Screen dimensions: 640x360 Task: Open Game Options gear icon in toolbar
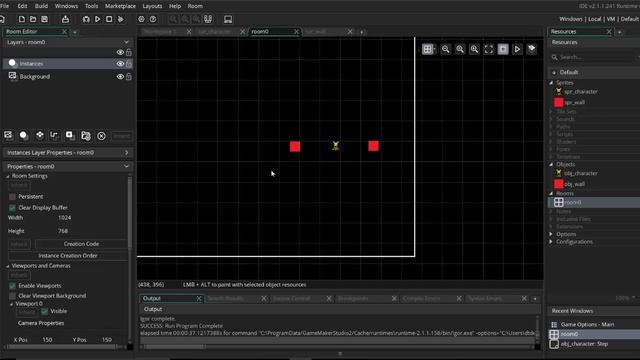pos(141,19)
